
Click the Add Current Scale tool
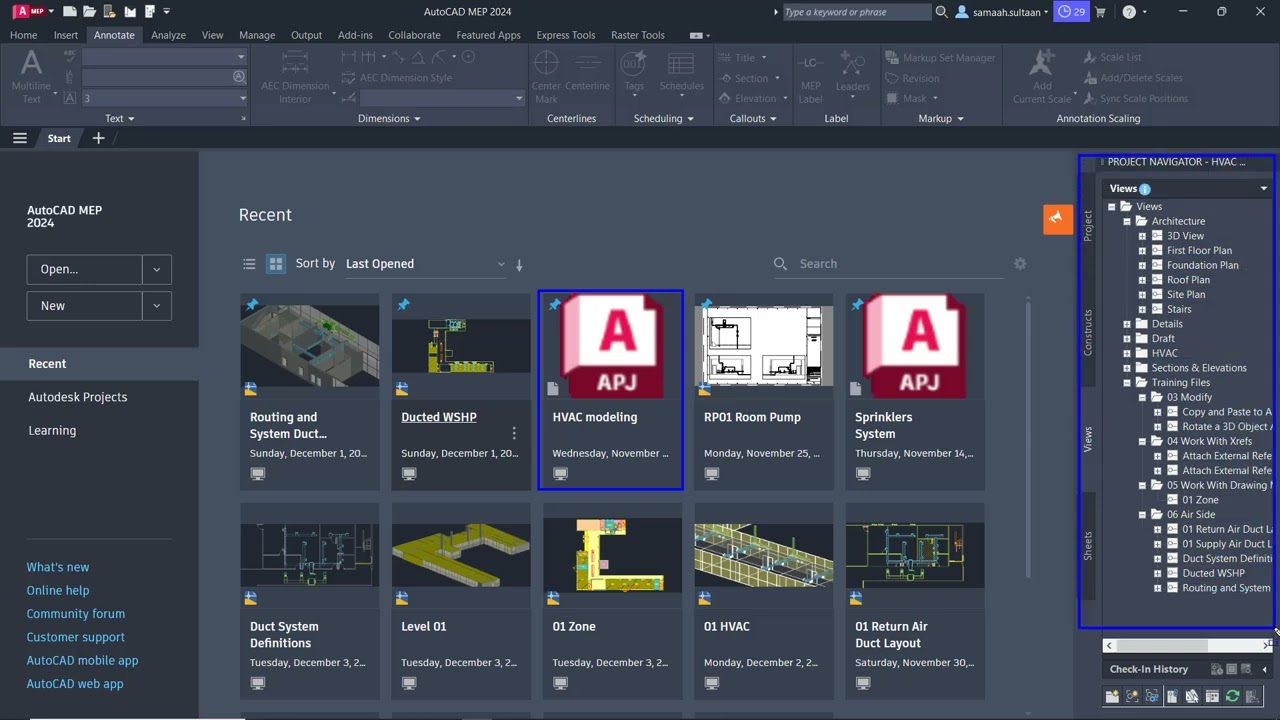tap(1042, 77)
